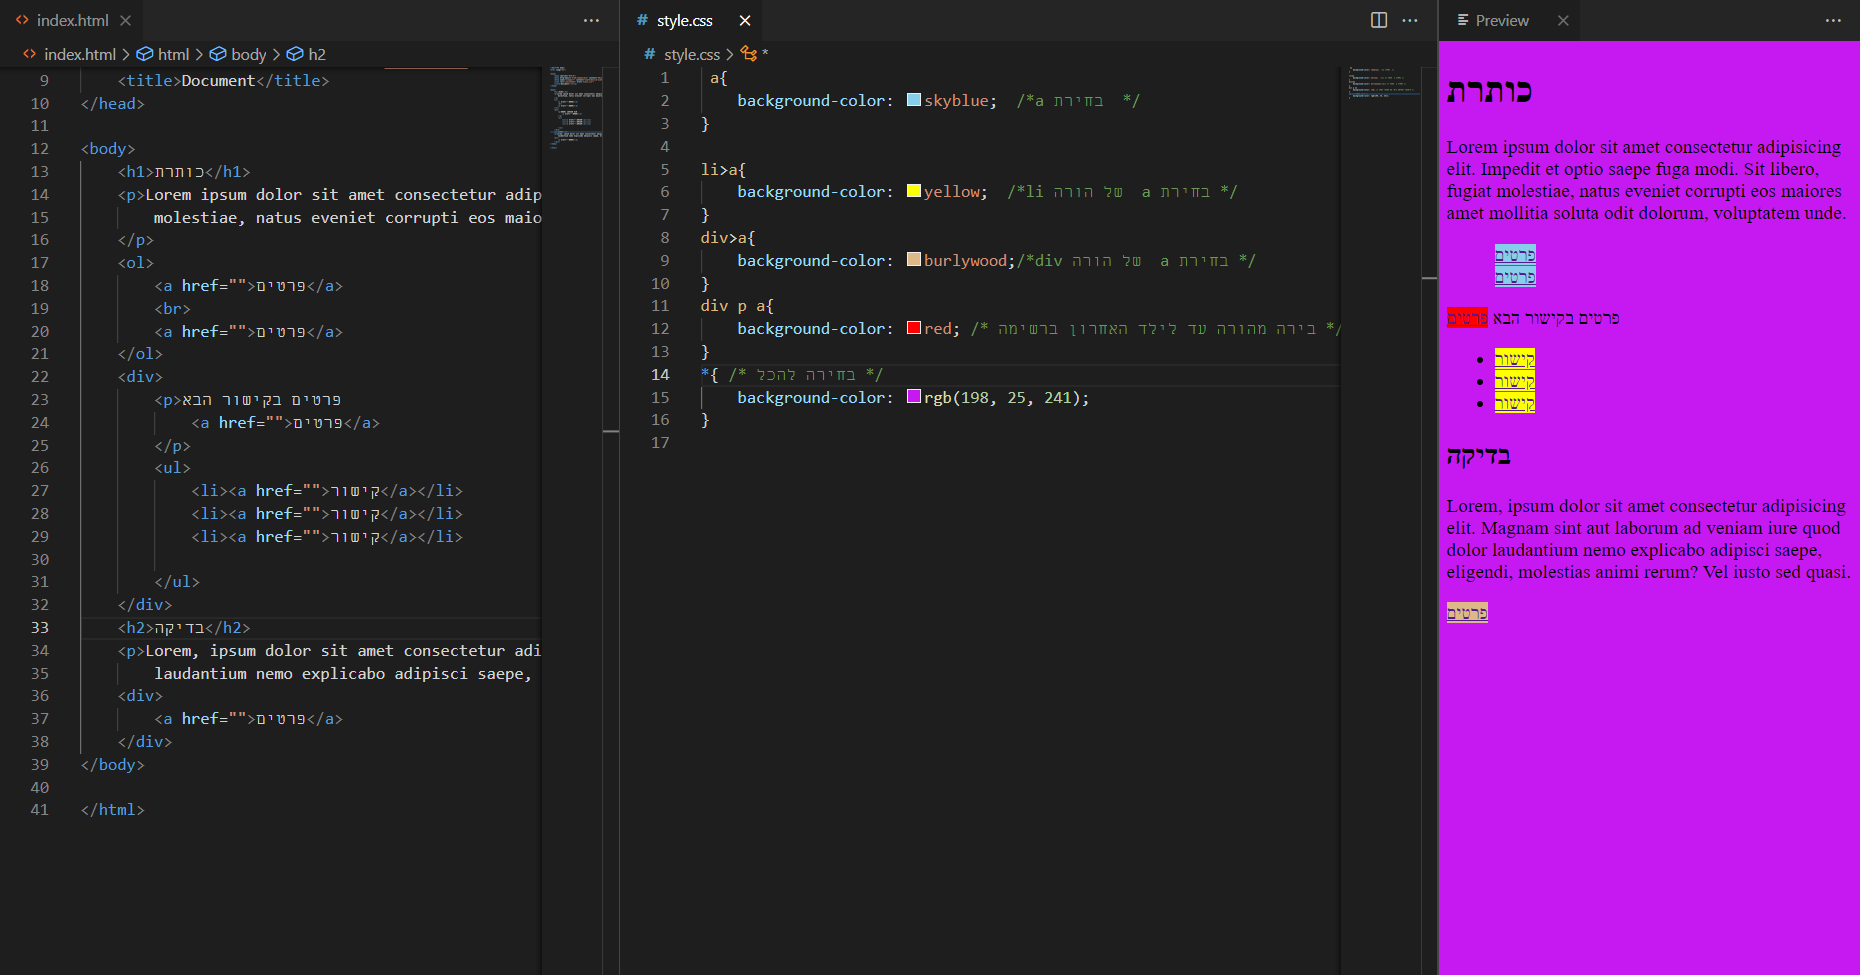Open more actions menu in Preview panel
Screen dimensions: 1860x975
pyautogui.click(x=1832, y=20)
